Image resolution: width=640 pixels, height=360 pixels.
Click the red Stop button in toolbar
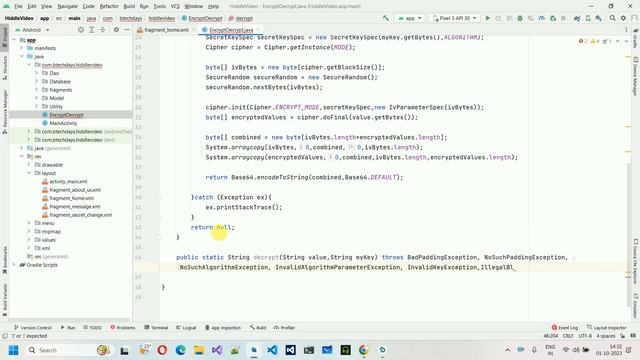563,18
